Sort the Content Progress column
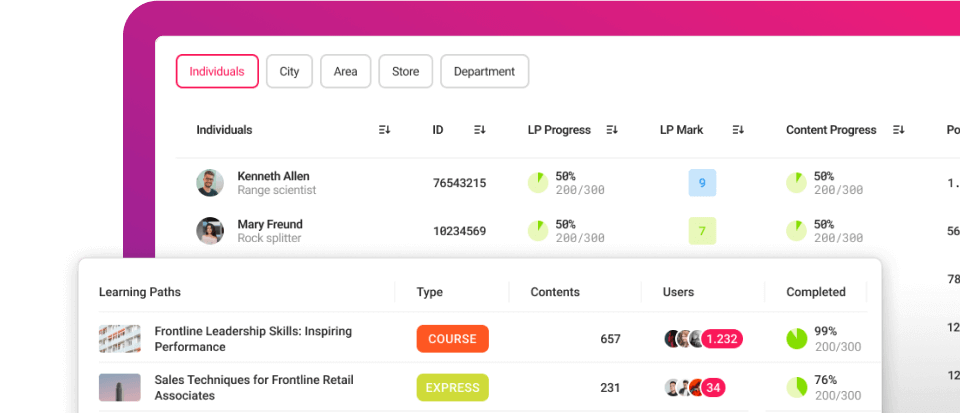 pyautogui.click(x=898, y=130)
